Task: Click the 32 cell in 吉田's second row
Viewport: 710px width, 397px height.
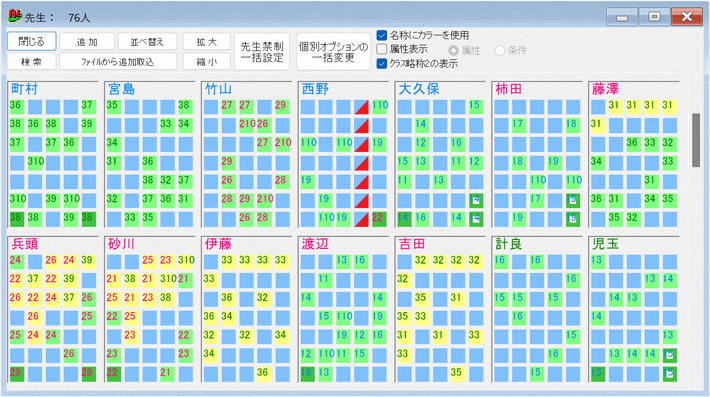Action: [404, 280]
